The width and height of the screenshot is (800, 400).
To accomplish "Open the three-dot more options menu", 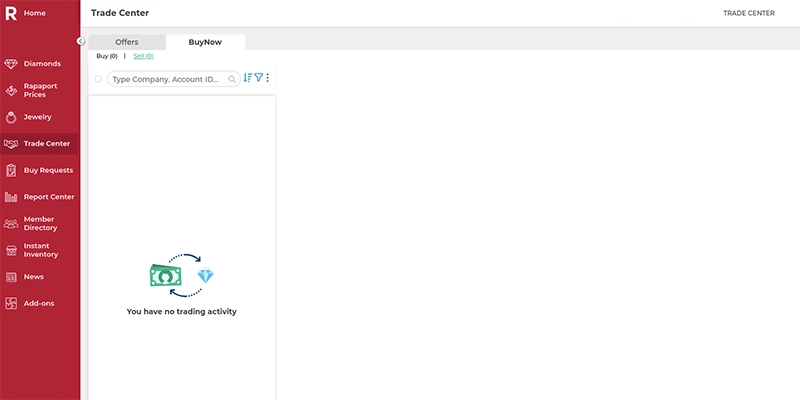I will click(x=268, y=78).
